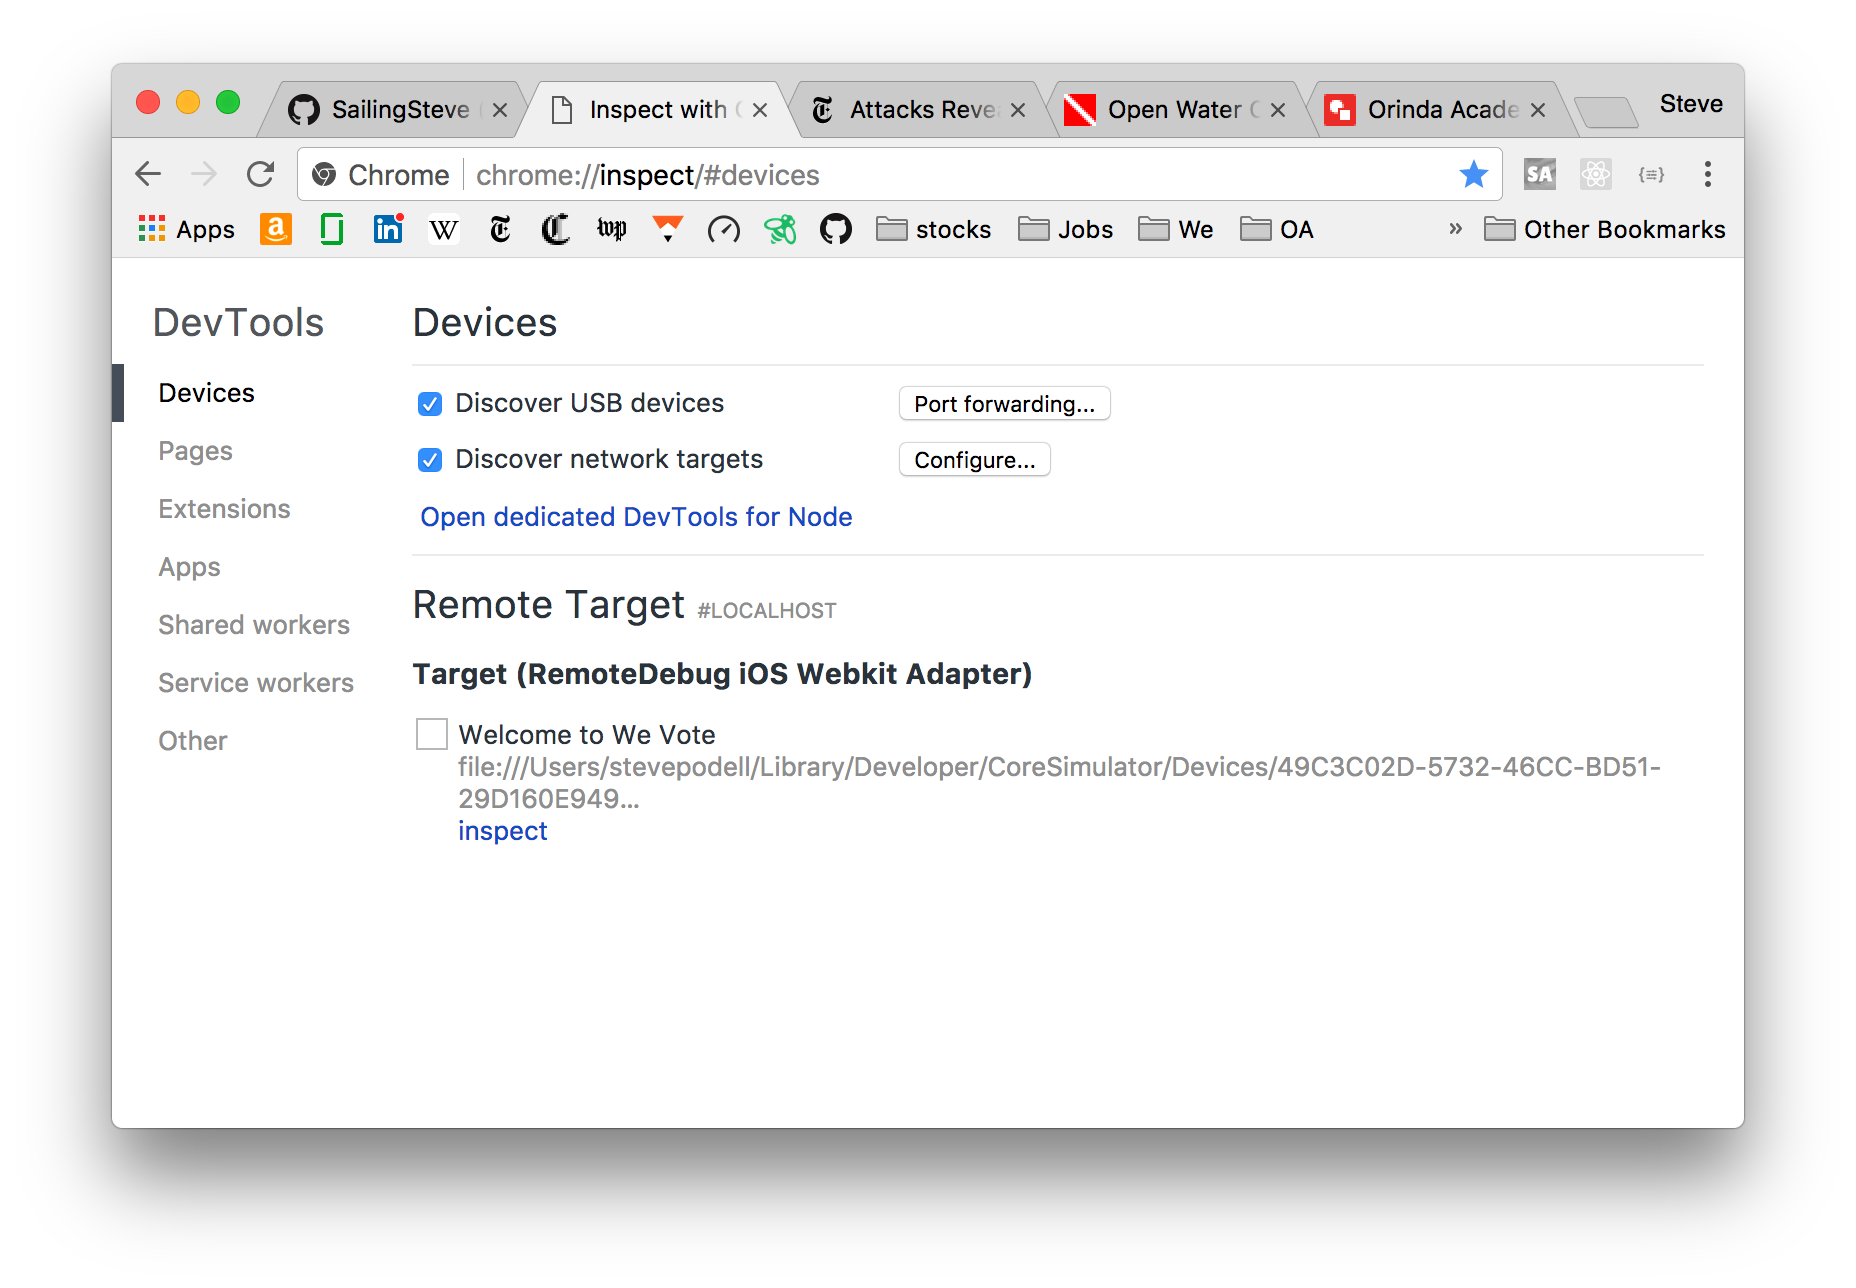The height and width of the screenshot is (1288, 1856).
Task: Reload the current page
Action: tap(261, 174)
